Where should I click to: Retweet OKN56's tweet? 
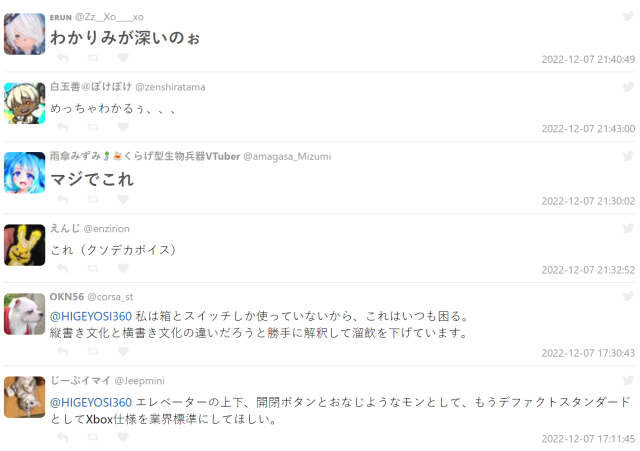(93, 352)
